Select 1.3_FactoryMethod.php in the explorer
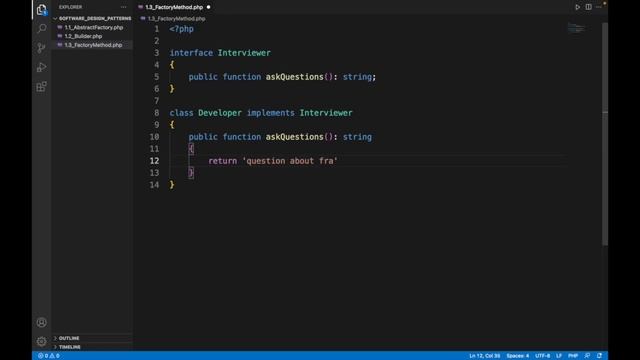 pos(93,45)
